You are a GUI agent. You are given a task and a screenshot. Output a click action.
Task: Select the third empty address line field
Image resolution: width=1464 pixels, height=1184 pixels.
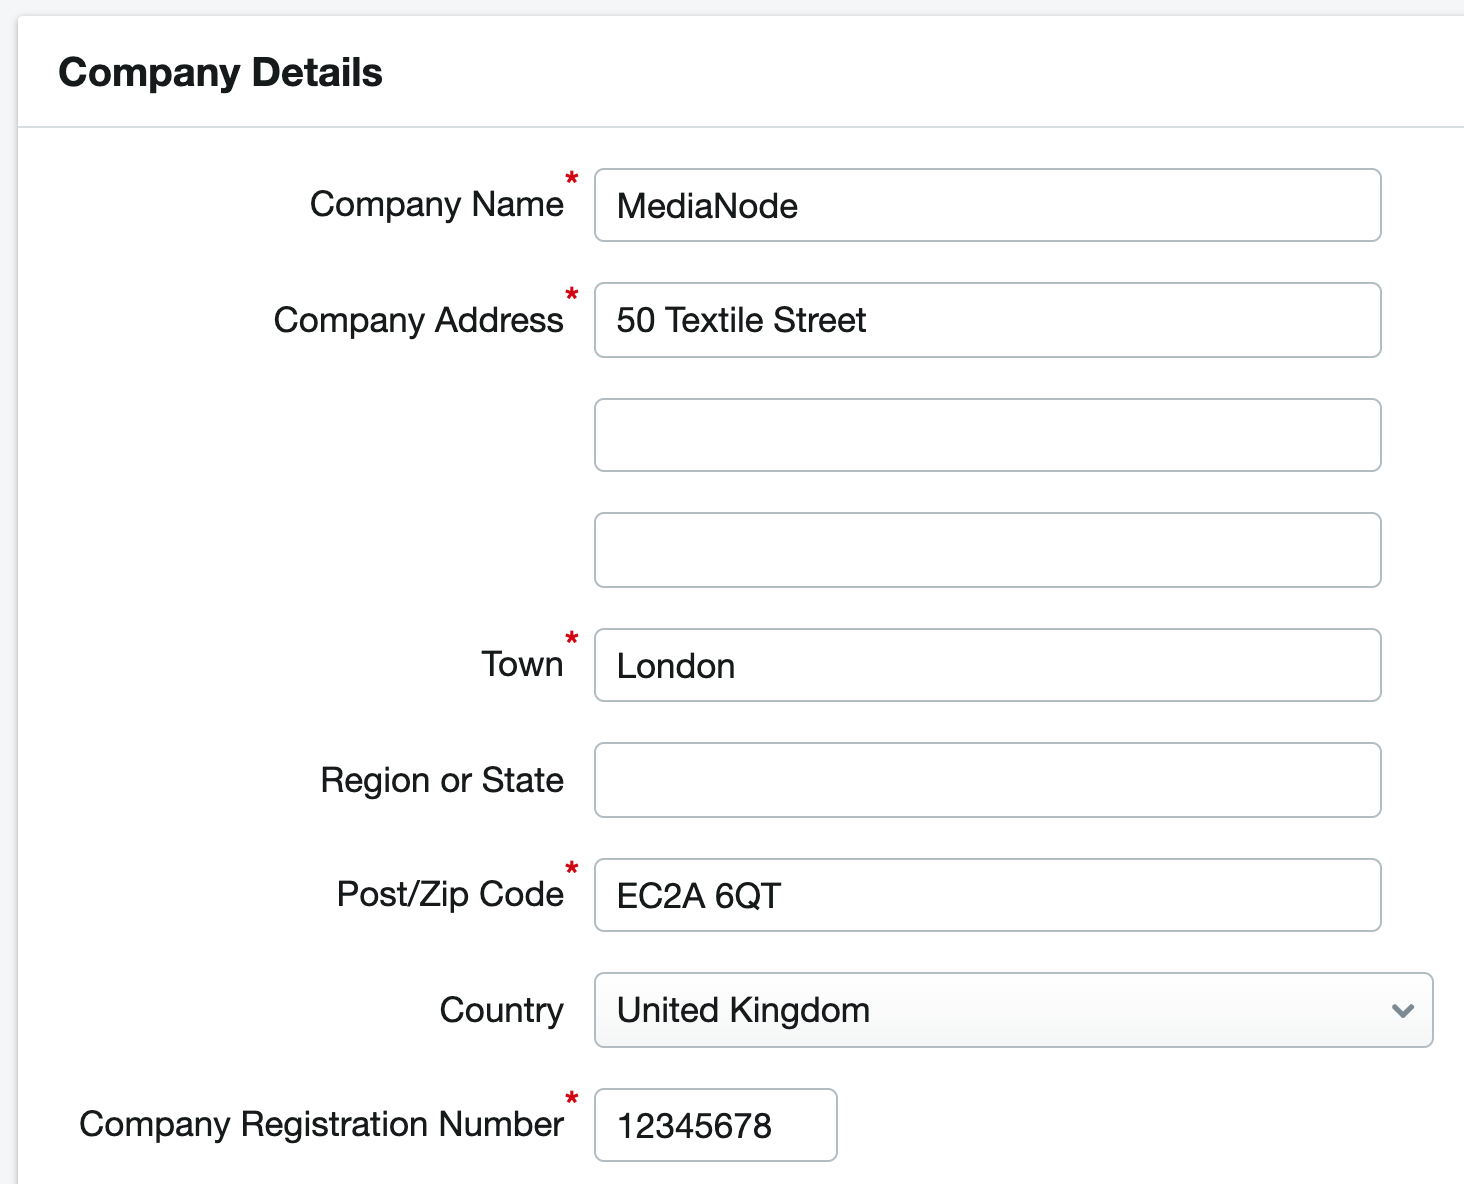click(987, 550)
